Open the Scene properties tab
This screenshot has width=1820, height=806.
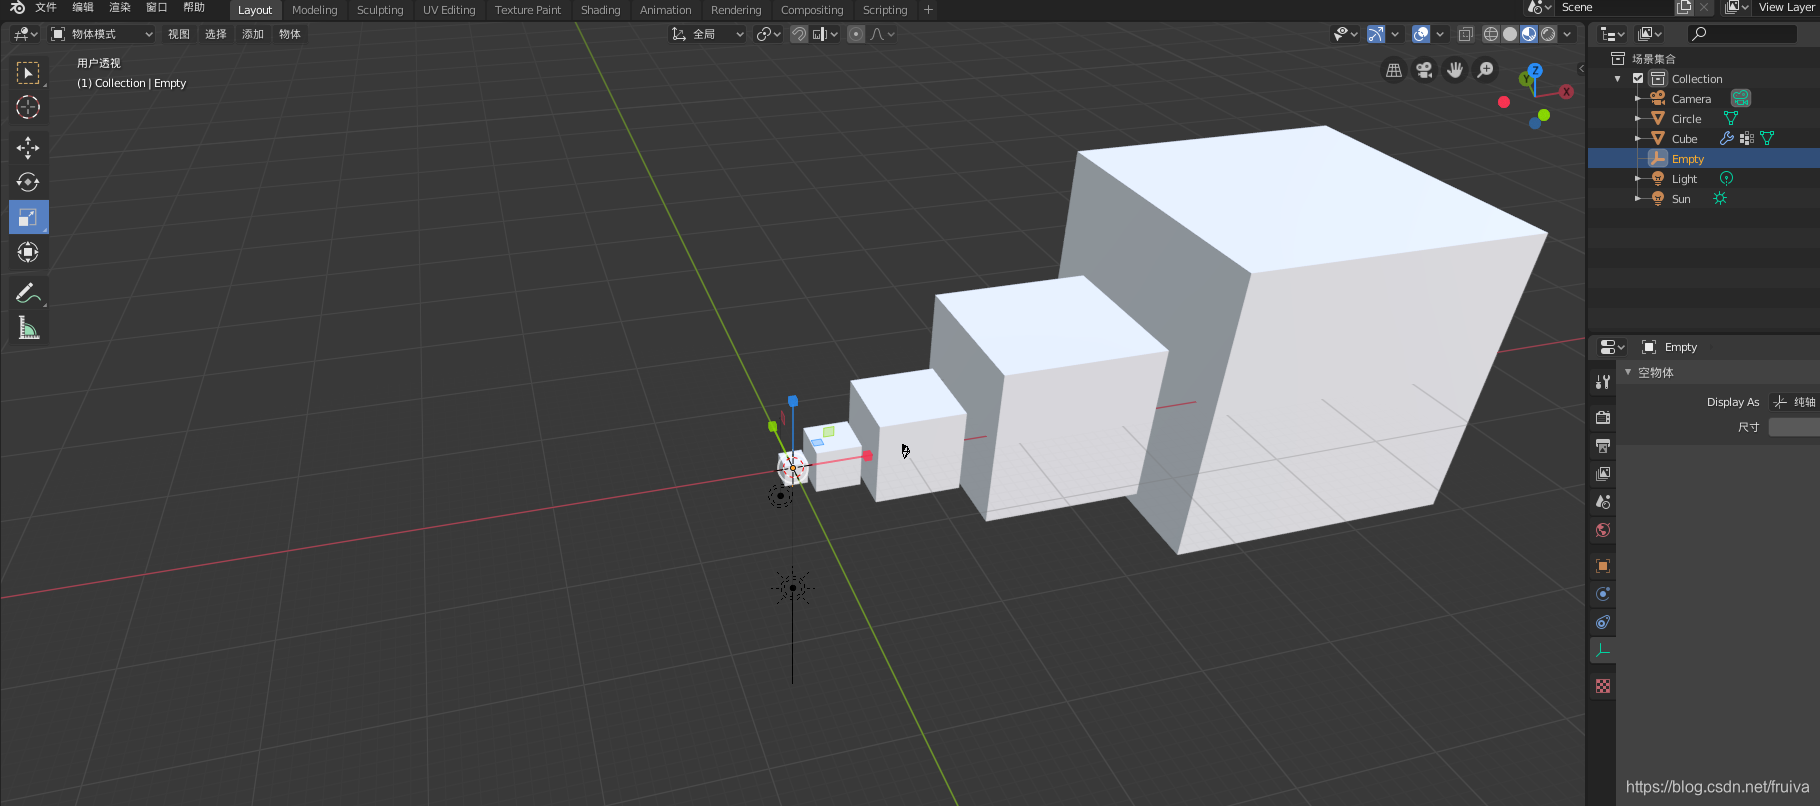[1603, 502]
